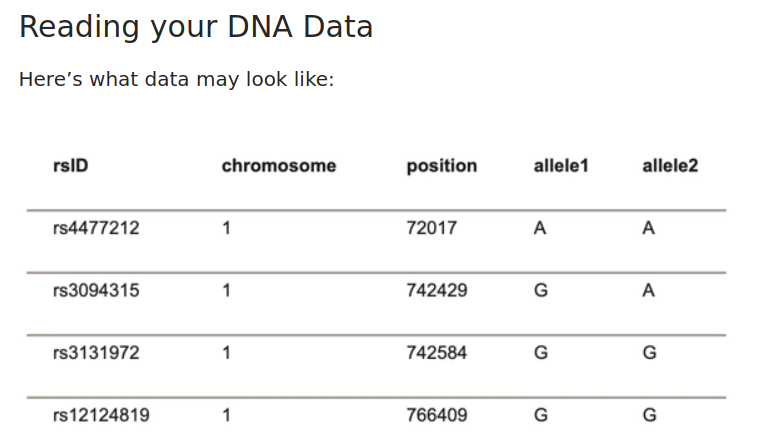Select the rs12124819 cell
Viewport: 761px width, 447px height.
pos(100,415)
